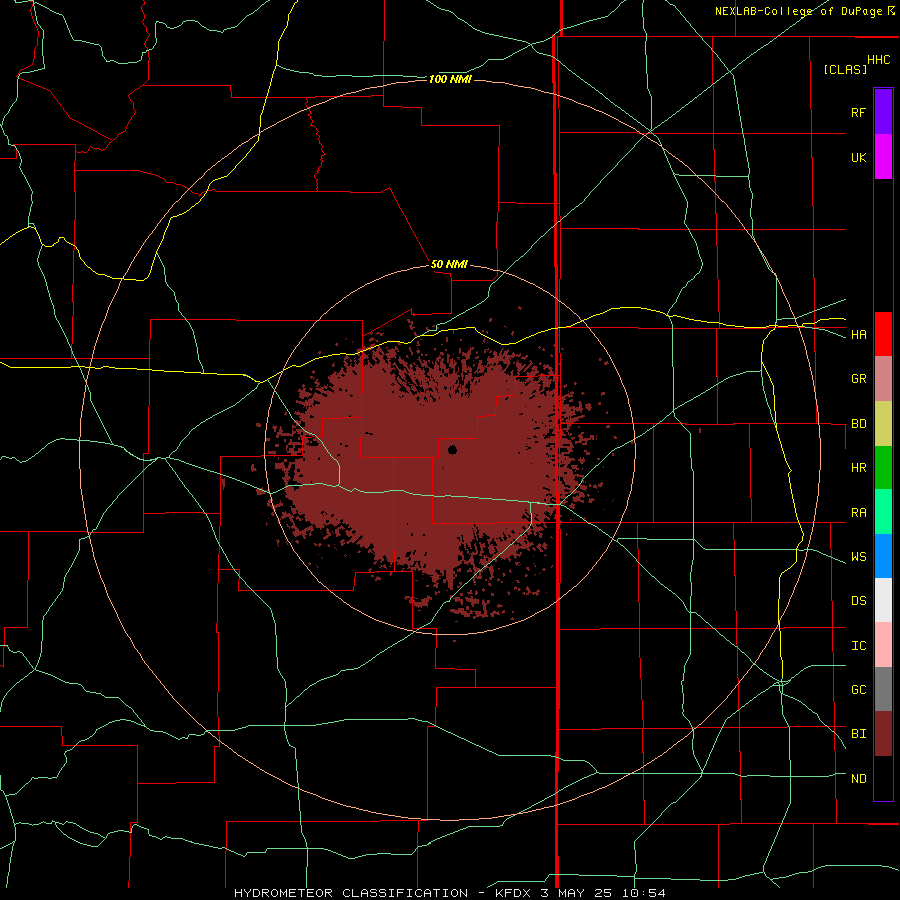Click the UK legend label
This screenshot has width=900, height=900.
858,157
